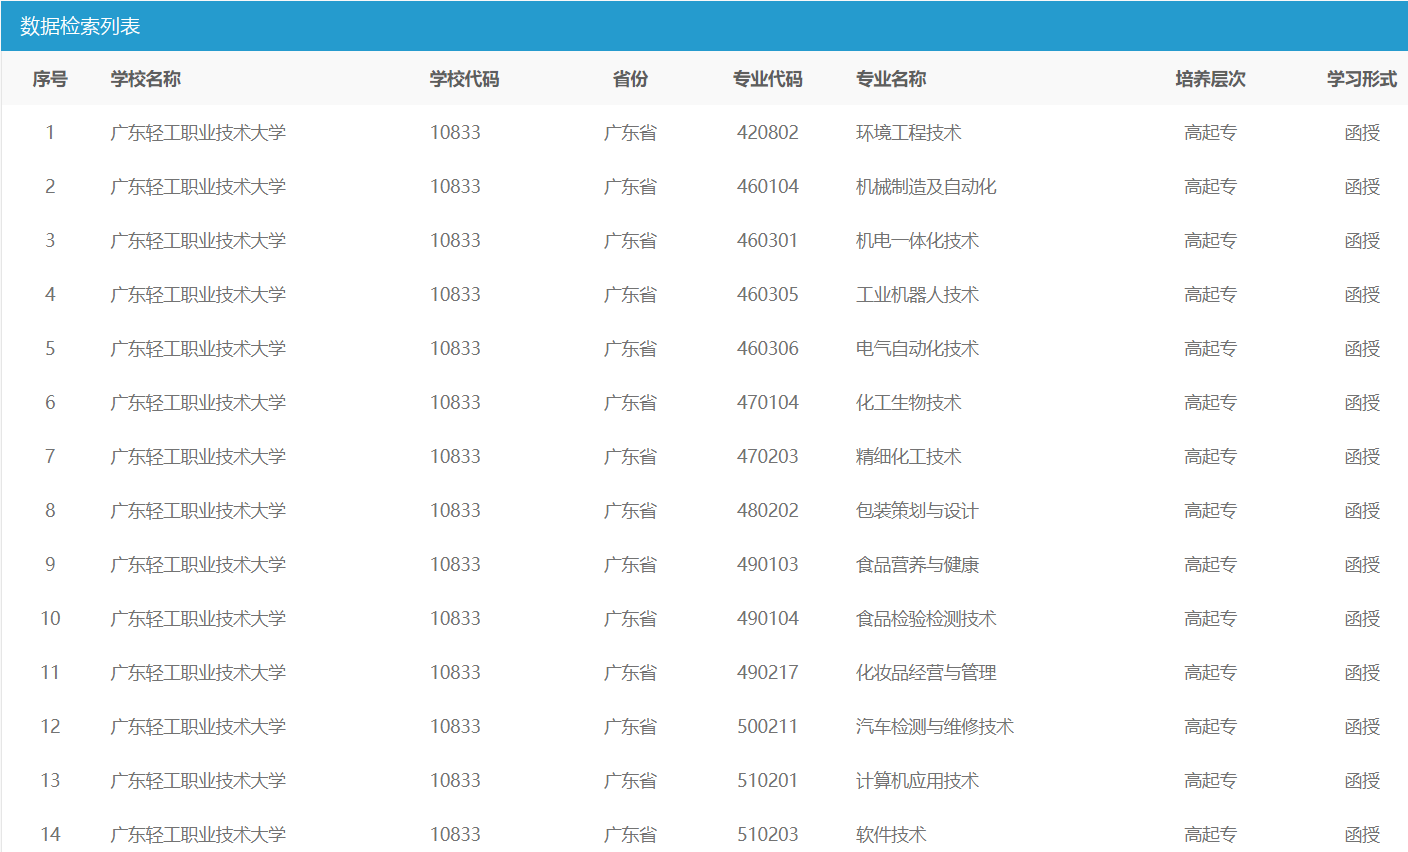
Task: Select major name 化工生物技术
Action: pyautogui.click(x=909, y=403)
